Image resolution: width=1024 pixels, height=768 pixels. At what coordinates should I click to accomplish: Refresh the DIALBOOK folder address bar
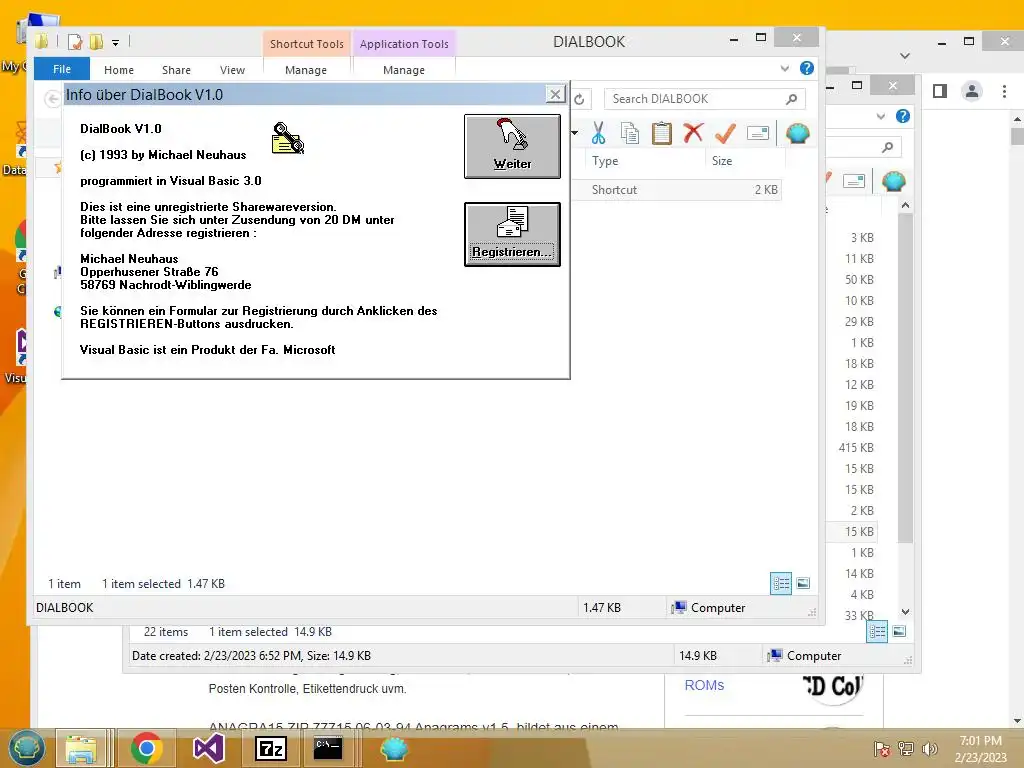click(x=579, y=99)
